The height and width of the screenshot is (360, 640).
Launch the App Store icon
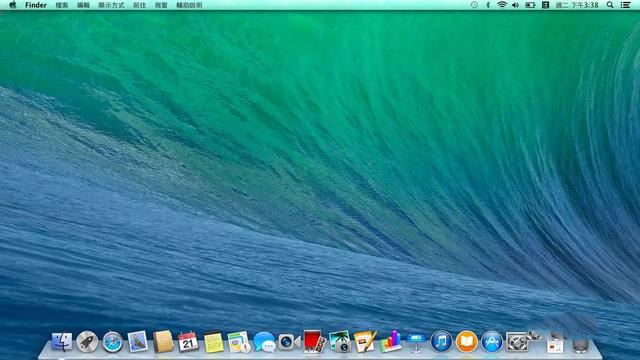tap(492, 342)
